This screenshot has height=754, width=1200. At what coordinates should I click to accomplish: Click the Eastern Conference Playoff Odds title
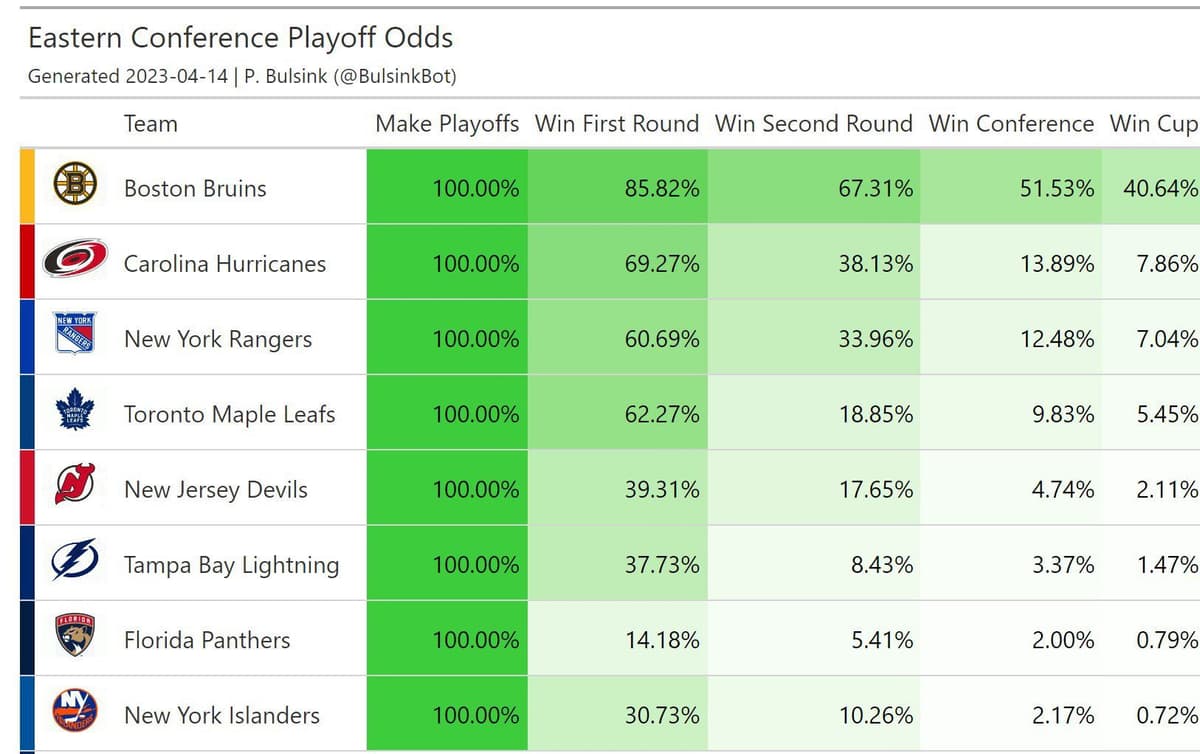tap(240, 38)
